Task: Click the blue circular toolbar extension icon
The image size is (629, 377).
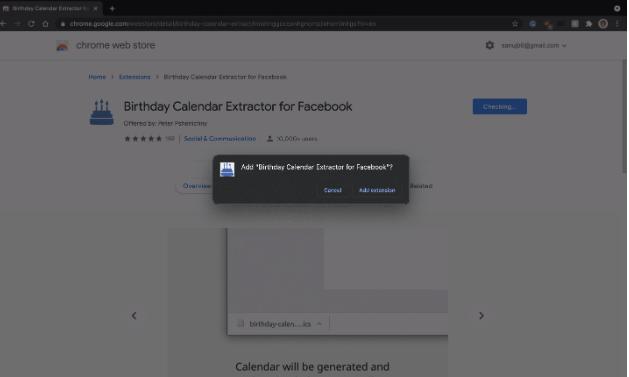Action: tap(532, 24)
